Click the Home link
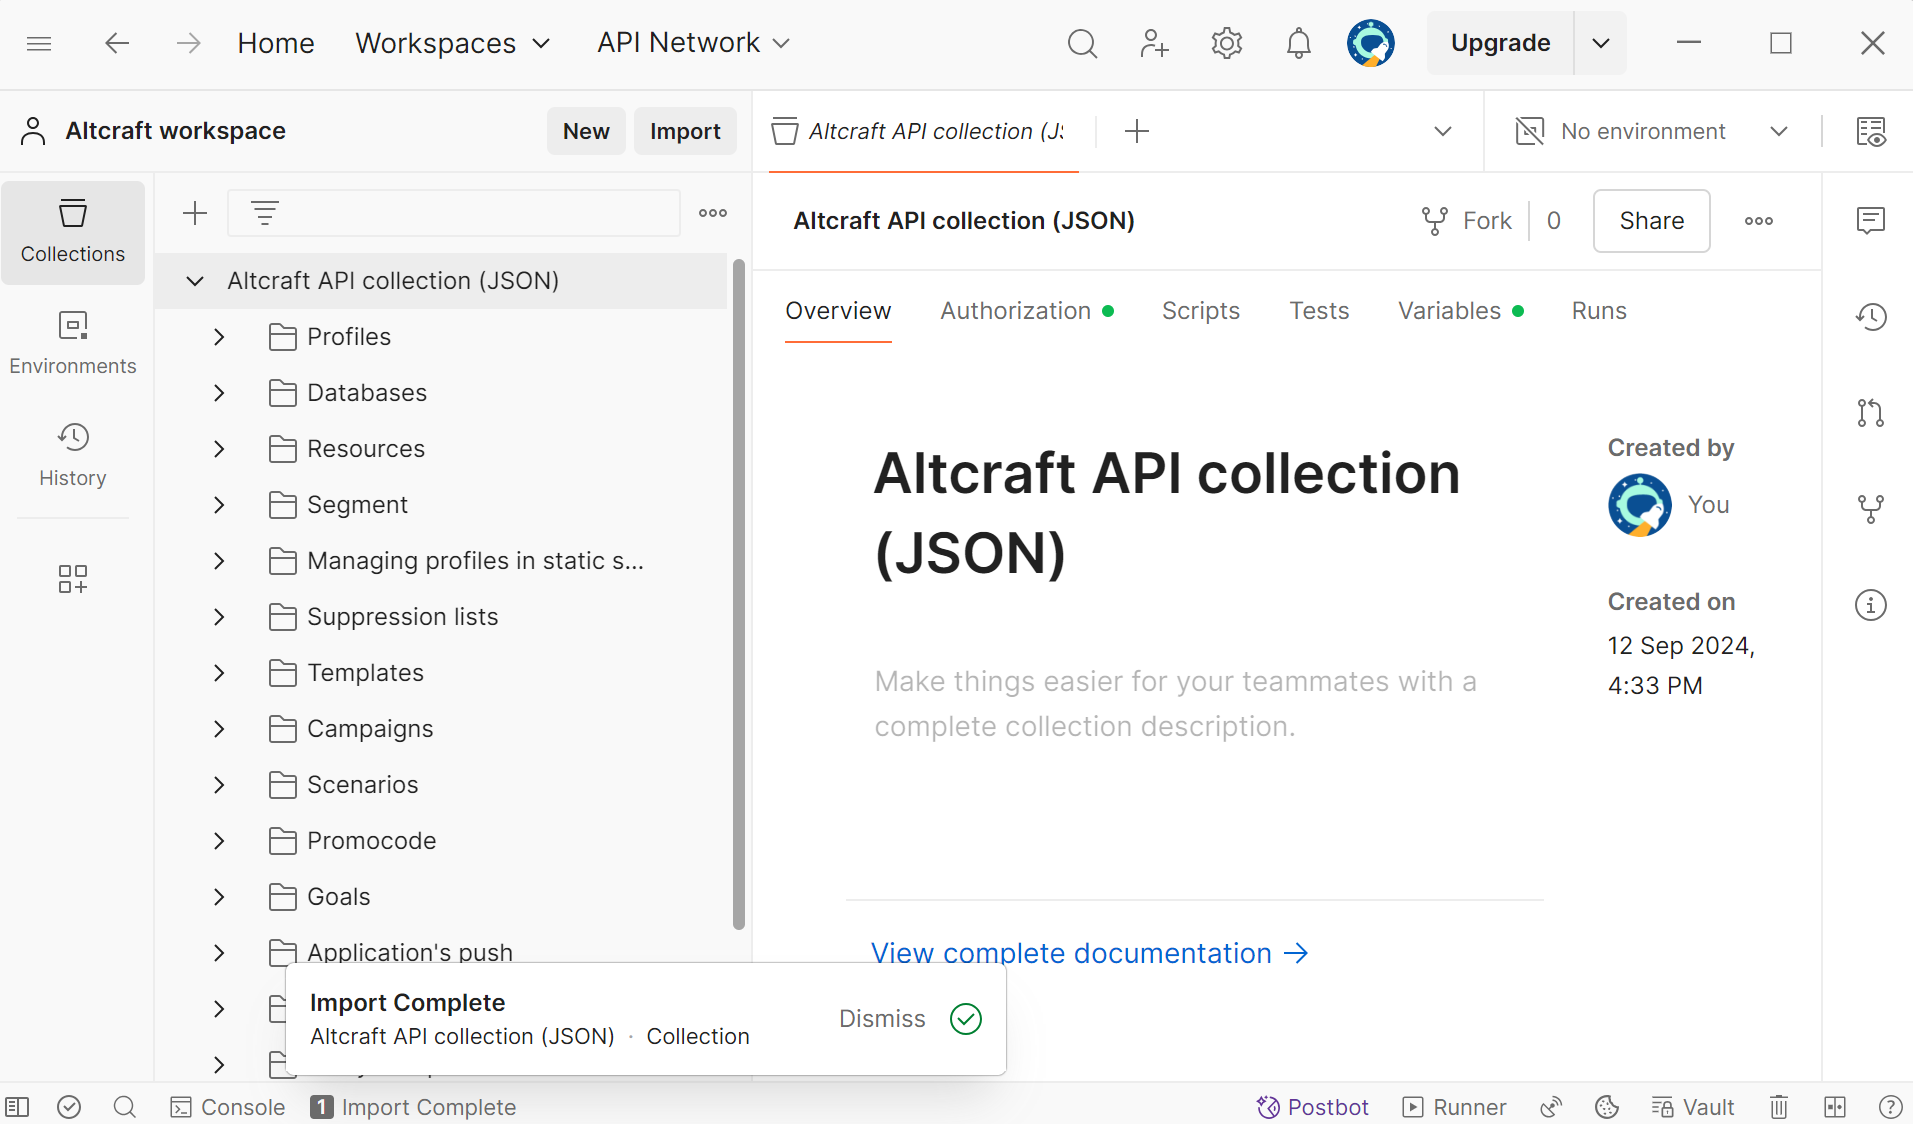The image size is (1913, 1124). (276, 43)
